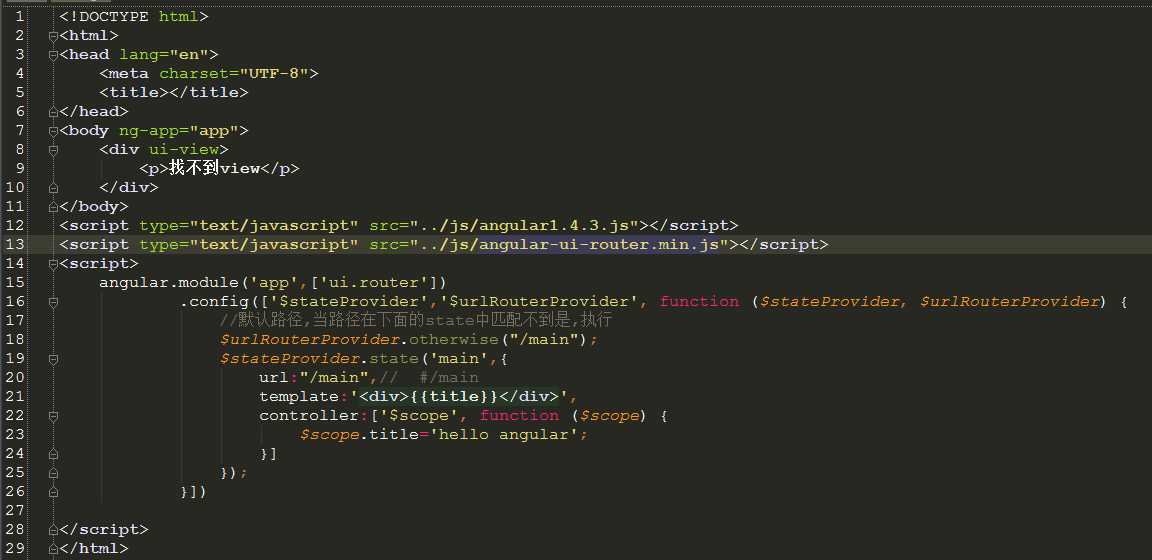1152x560 pixels.
Task: Collapse the $stateProvider.state fold on line 19
Action: (x=53, y=359)
